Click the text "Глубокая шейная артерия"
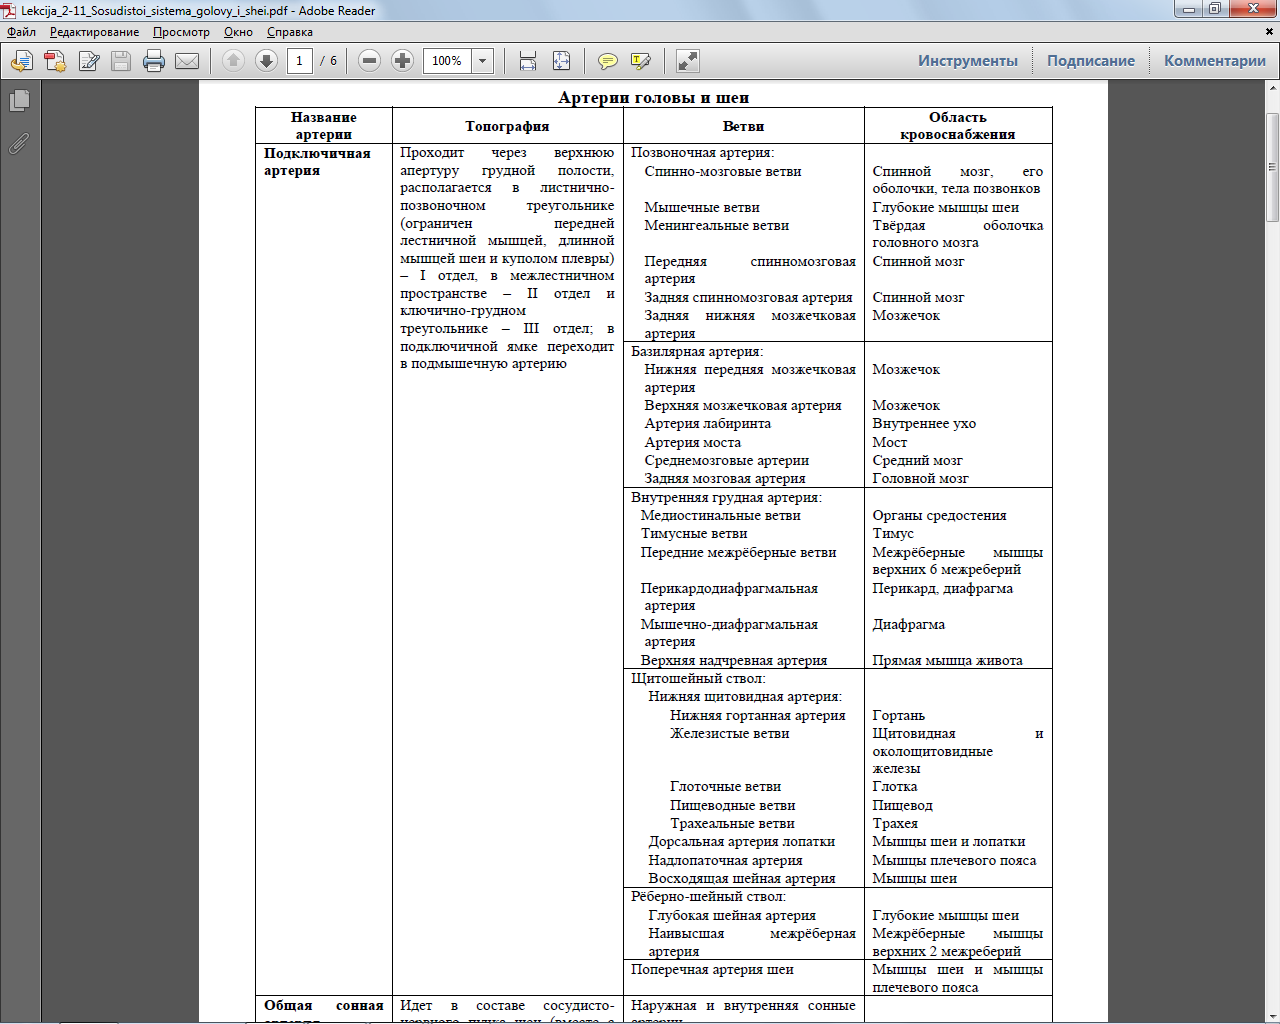This screenshot has width=1280, height=1024. click(x=732, y=915)
